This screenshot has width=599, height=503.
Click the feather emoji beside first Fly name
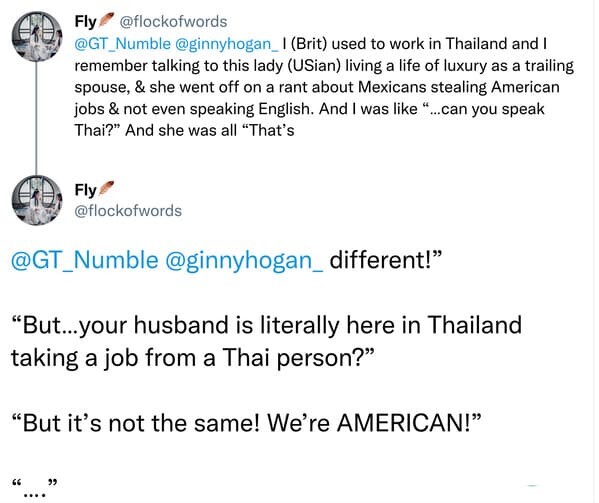[106, 20]
